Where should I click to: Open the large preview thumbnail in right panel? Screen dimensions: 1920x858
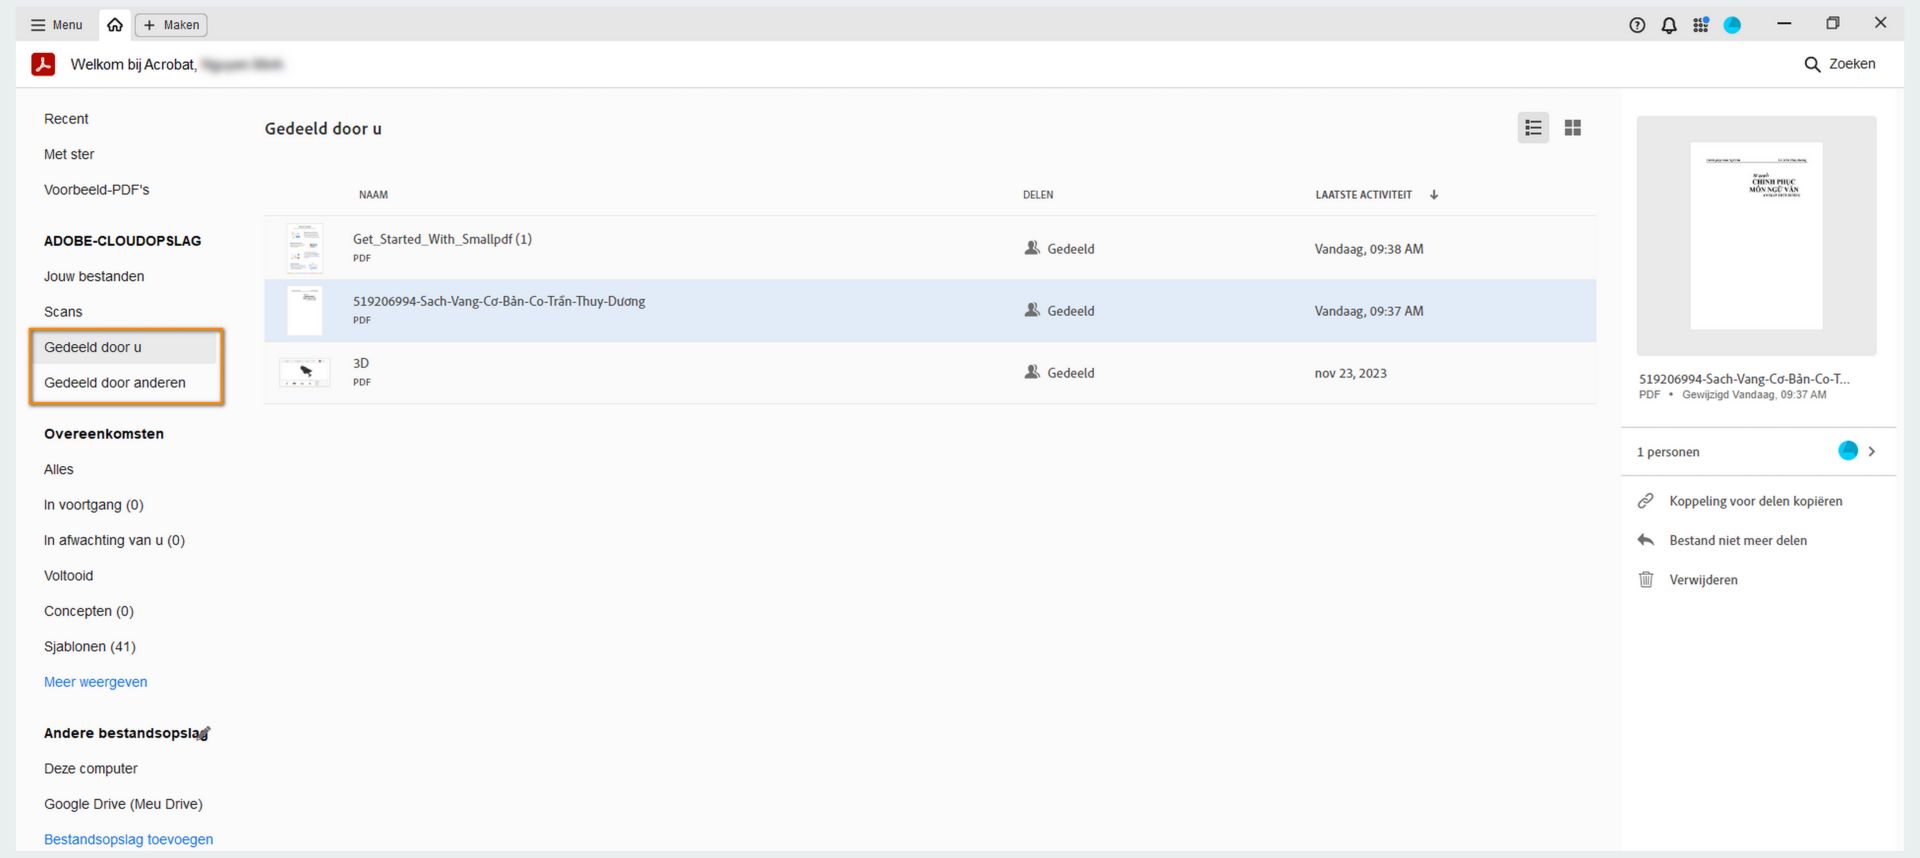coord(1756,236)
